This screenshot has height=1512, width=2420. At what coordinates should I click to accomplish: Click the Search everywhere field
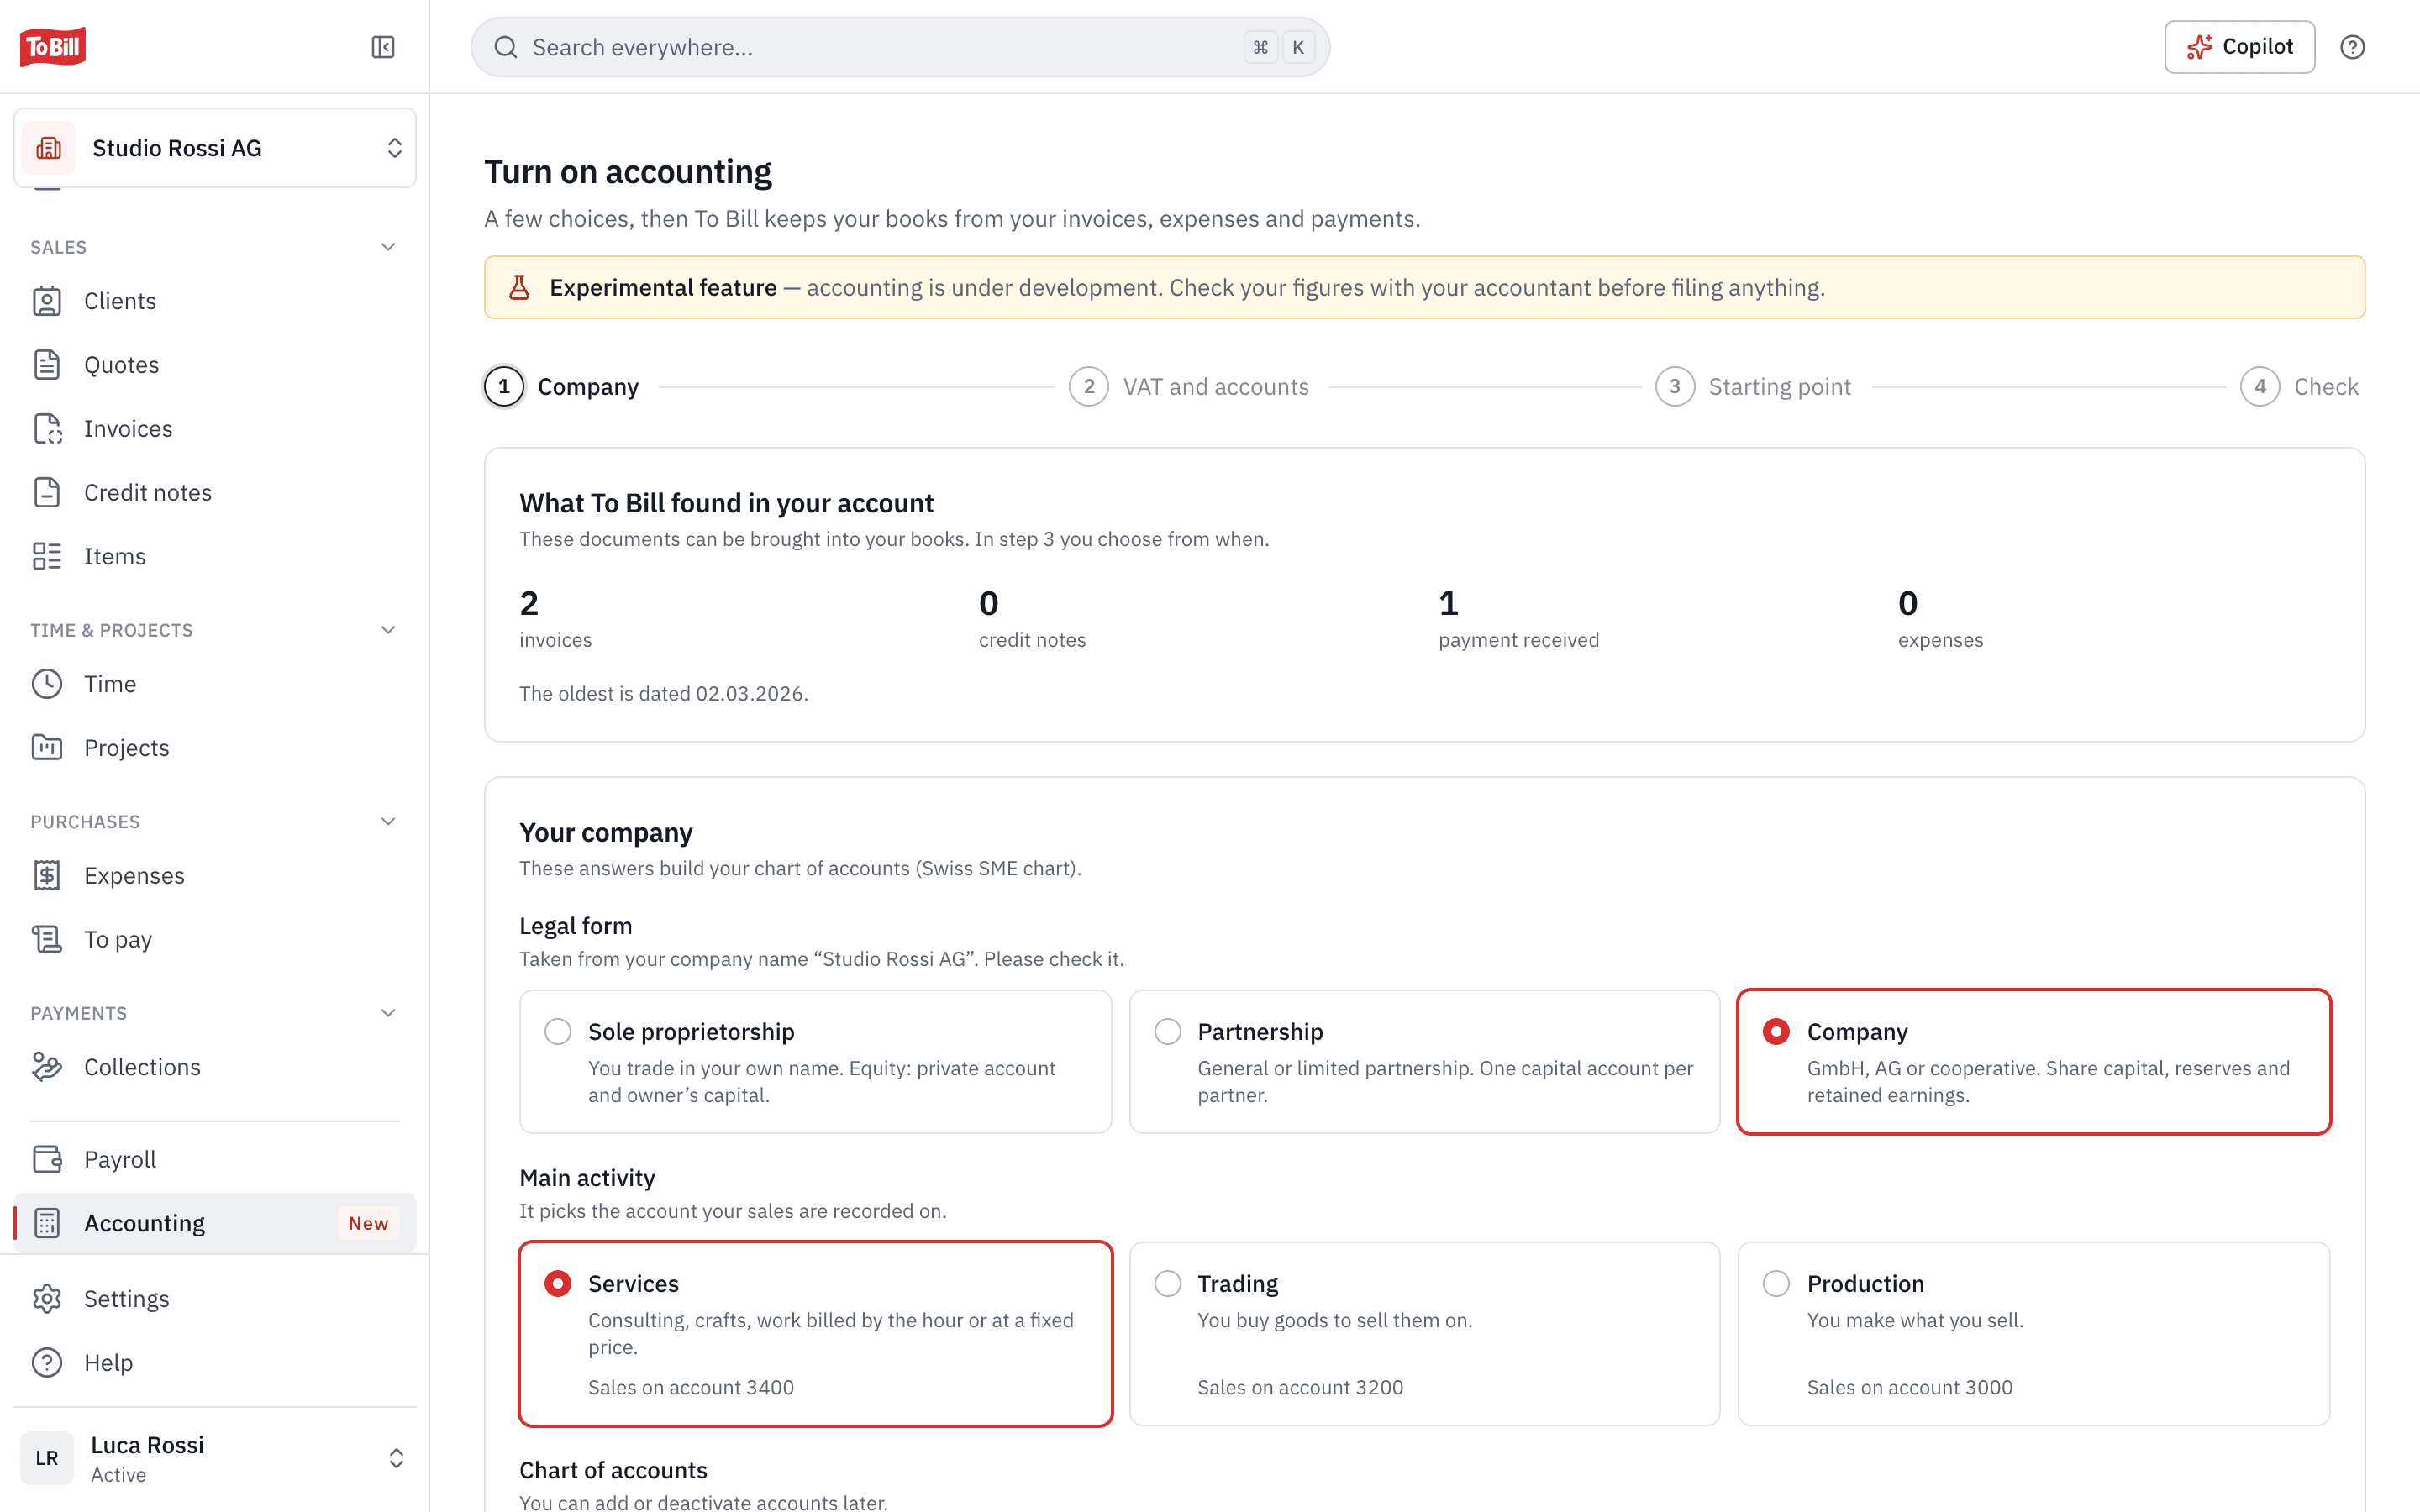(900, 47)
